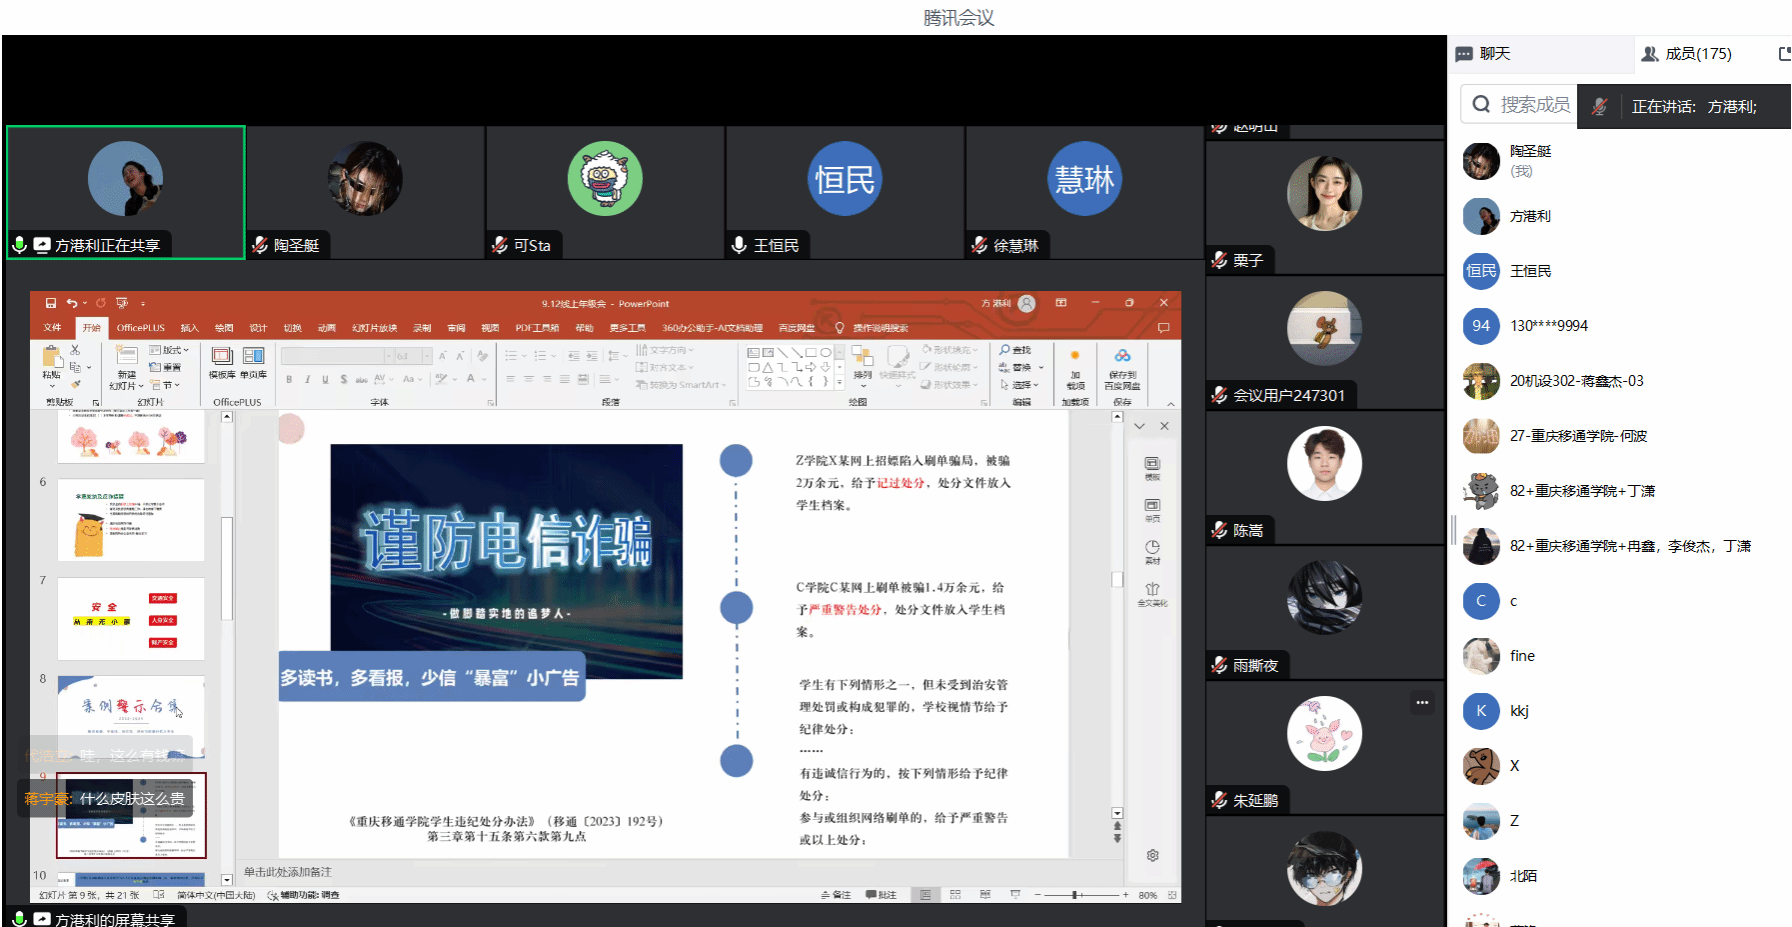Toggle italic formatting in the font group
Screen dimensions: 1792x927
[x=307, y=380]
